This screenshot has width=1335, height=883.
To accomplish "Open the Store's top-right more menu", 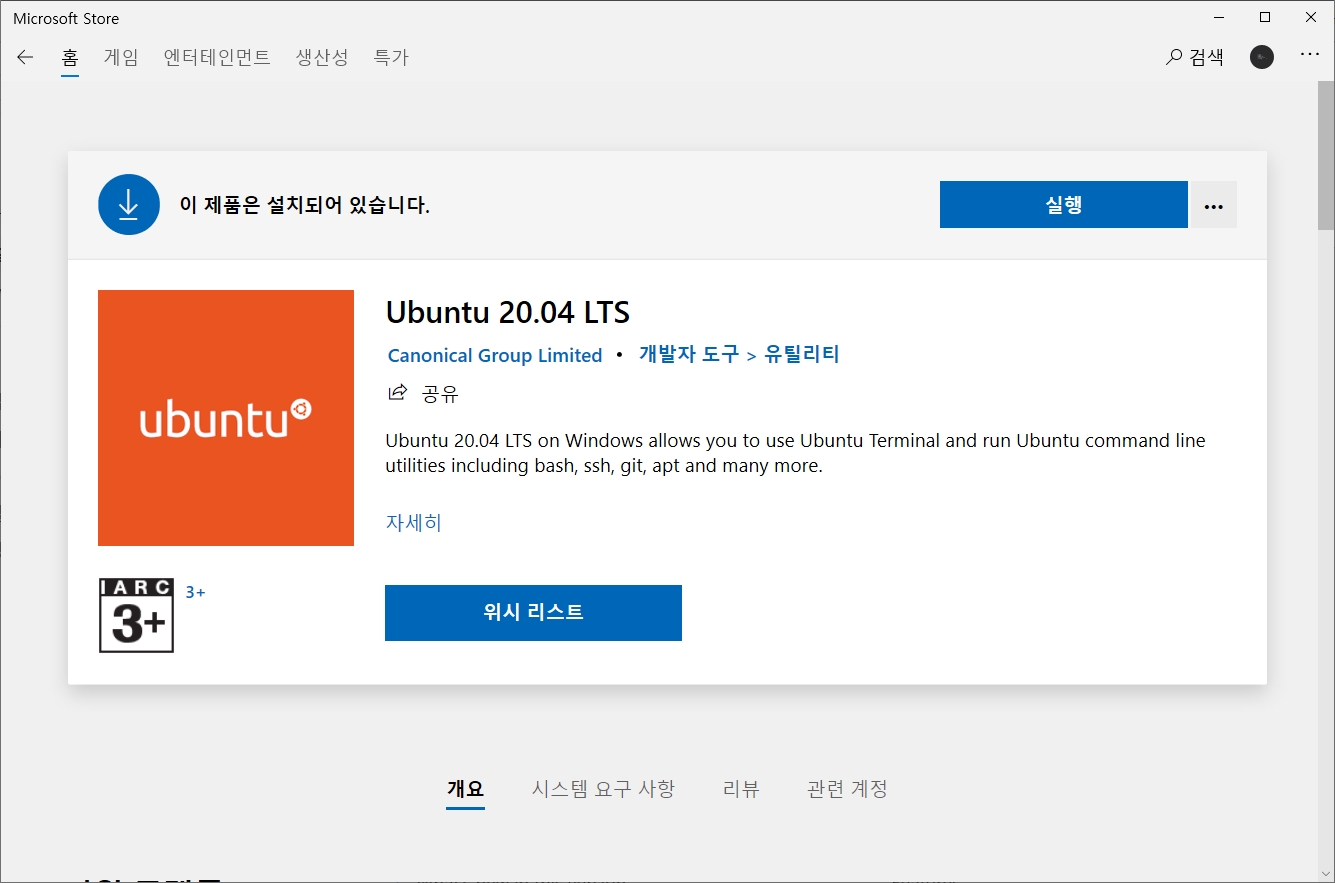I will click(1310, 56).
